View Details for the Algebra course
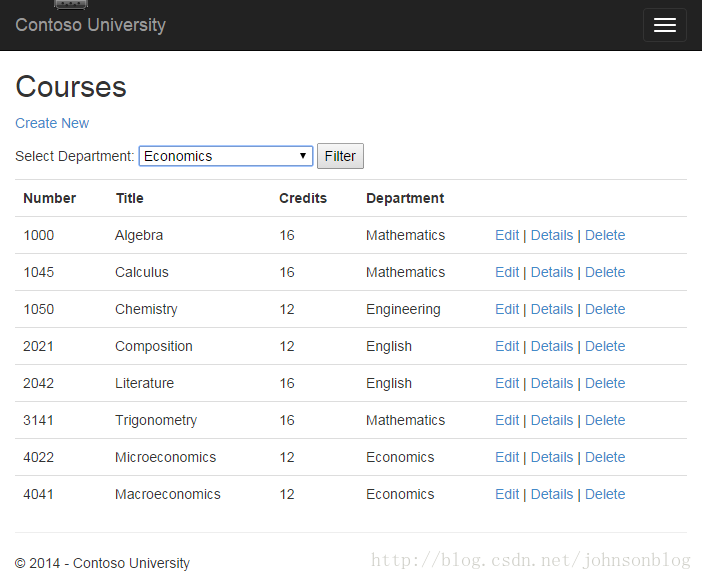The width and height of the screenshot is (702, 580). pyautogui.click(x=552, y=235)
